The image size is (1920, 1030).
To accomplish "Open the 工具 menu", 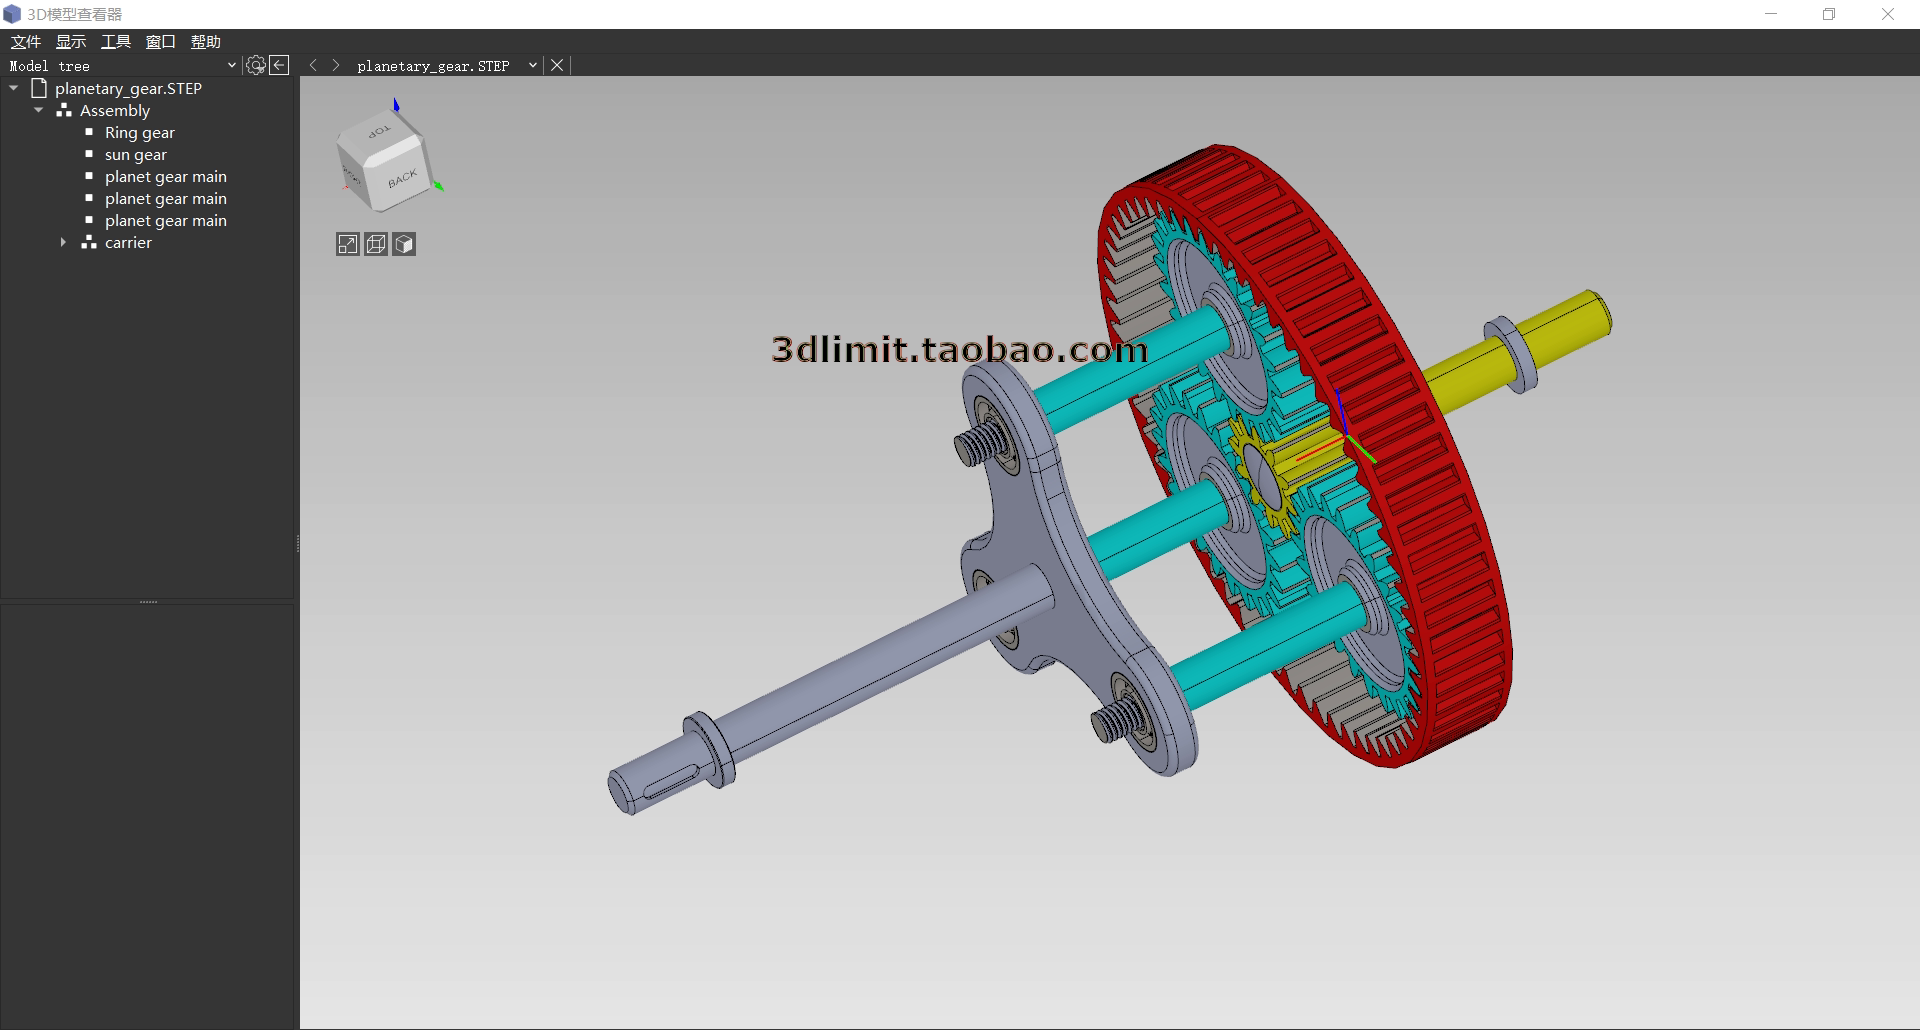I will (116, 41).
